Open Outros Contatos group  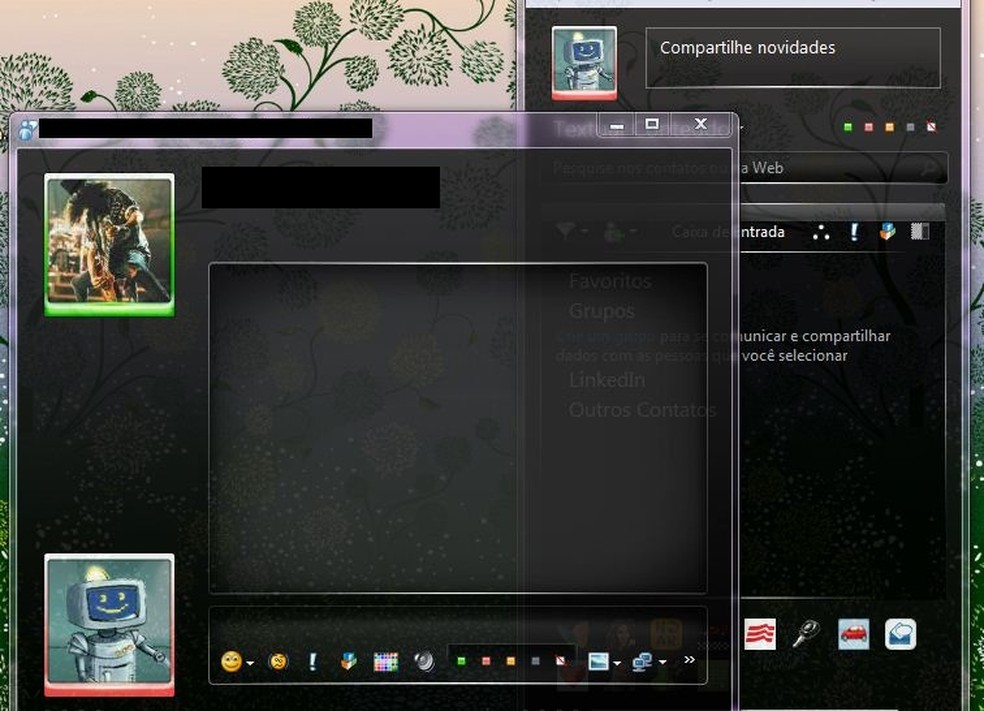[643, 410]
